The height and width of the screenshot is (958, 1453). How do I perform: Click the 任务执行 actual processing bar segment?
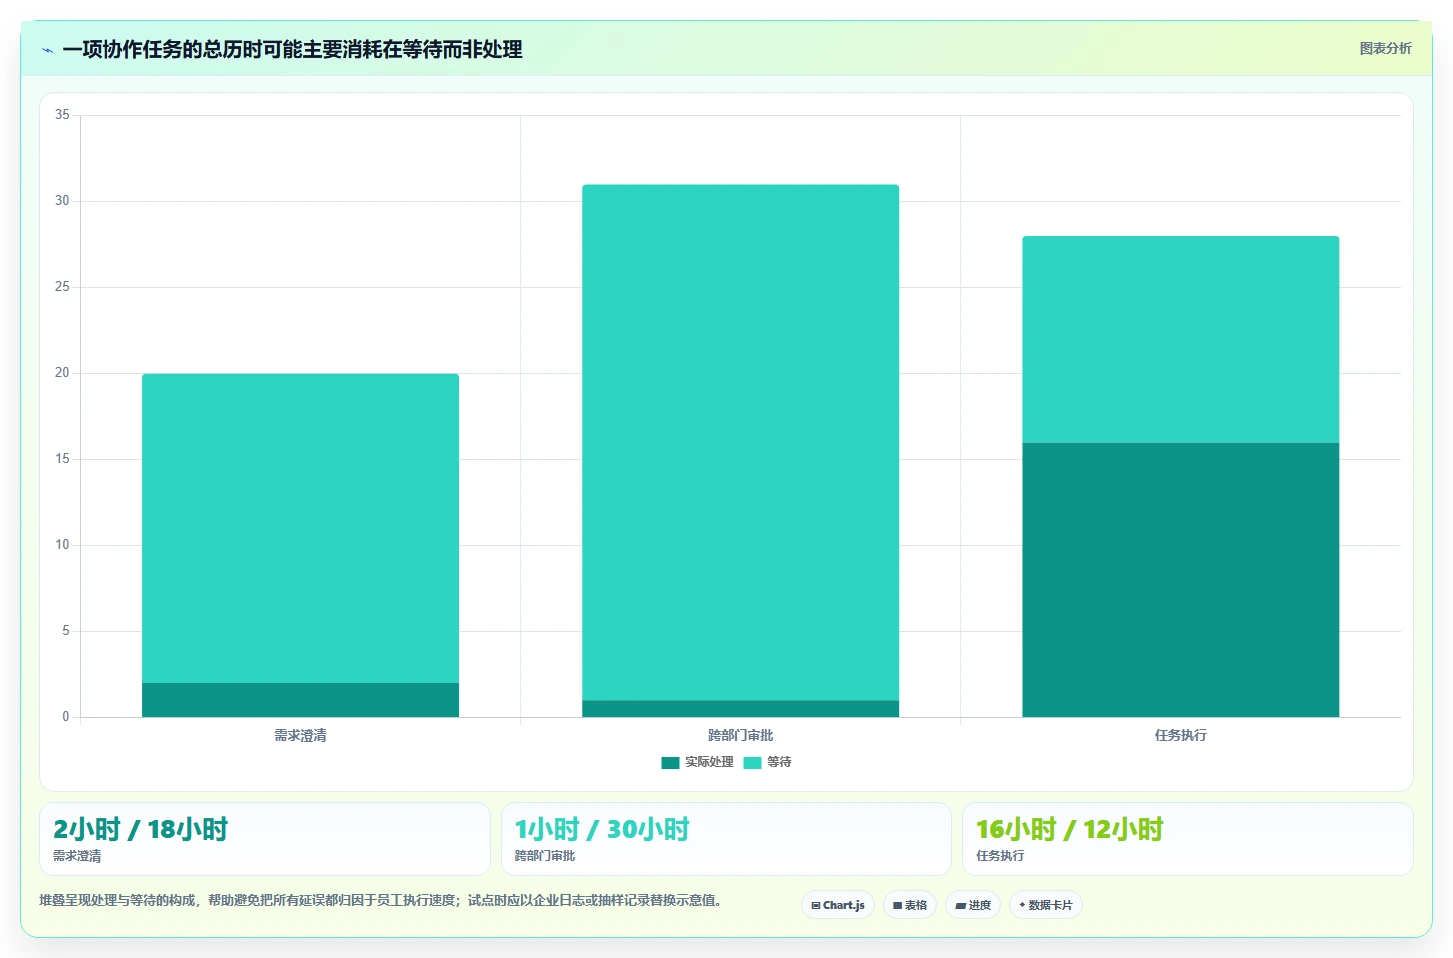coord(1180,580)
